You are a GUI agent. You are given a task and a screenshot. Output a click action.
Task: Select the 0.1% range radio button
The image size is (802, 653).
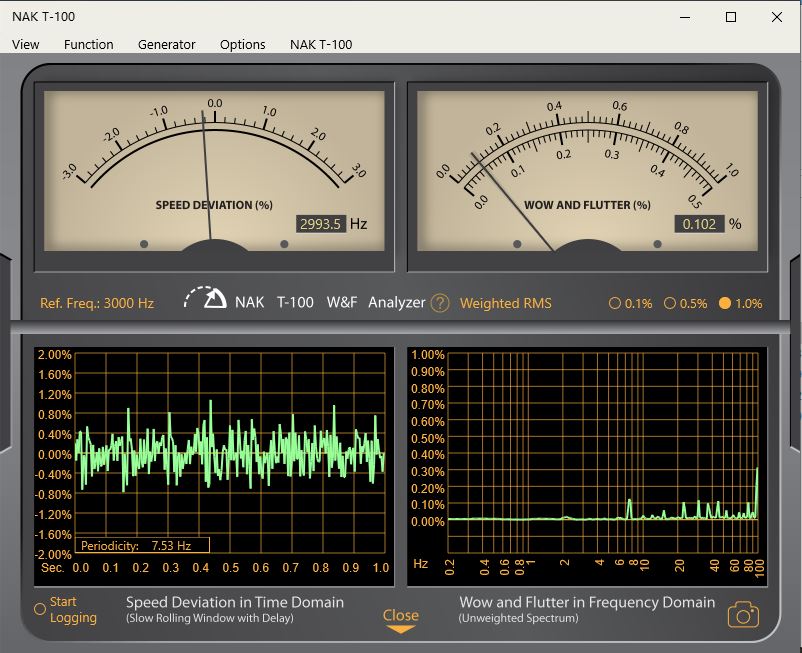[x=614, y=303]
